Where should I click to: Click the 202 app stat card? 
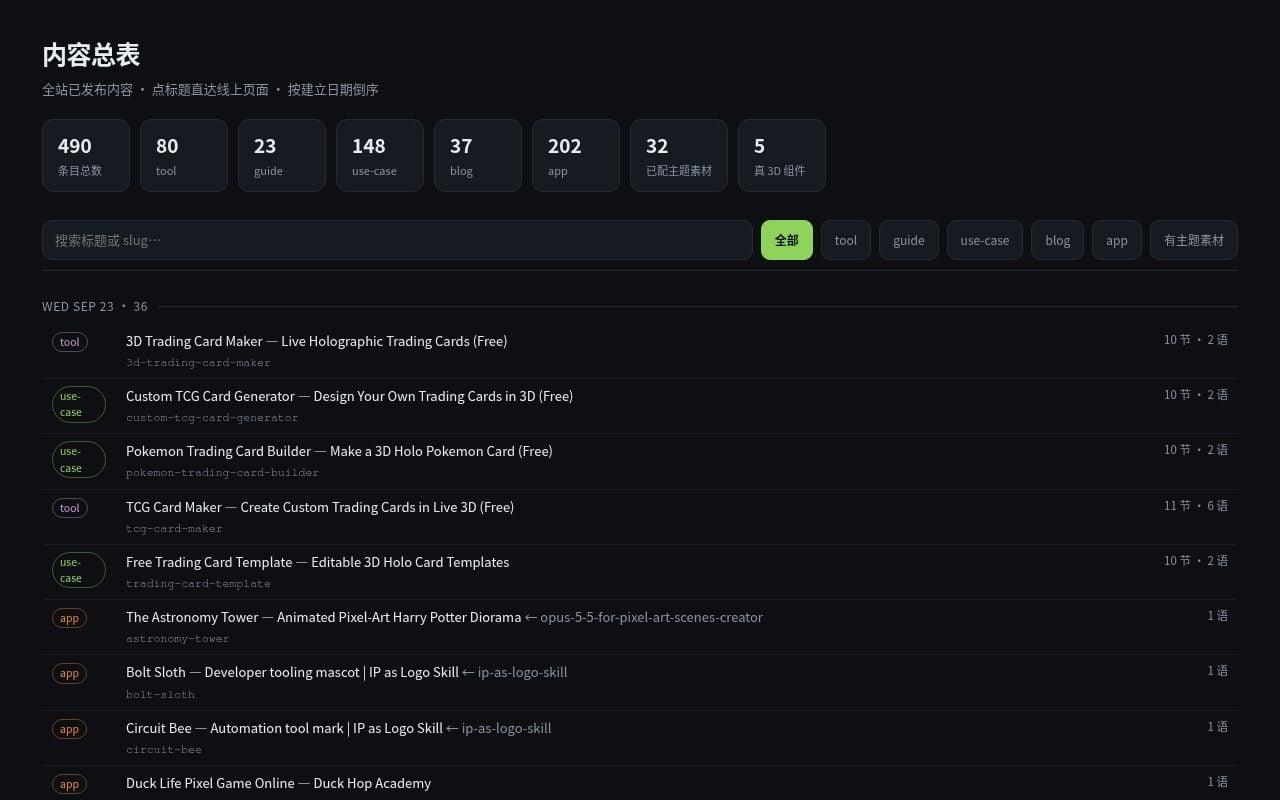tap(576, 155)
